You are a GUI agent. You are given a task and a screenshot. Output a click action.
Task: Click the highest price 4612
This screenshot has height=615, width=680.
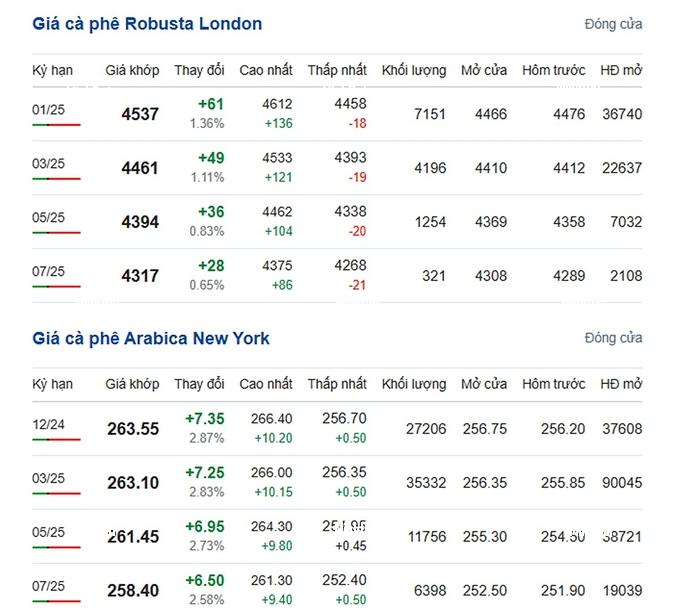click(277, 104)
